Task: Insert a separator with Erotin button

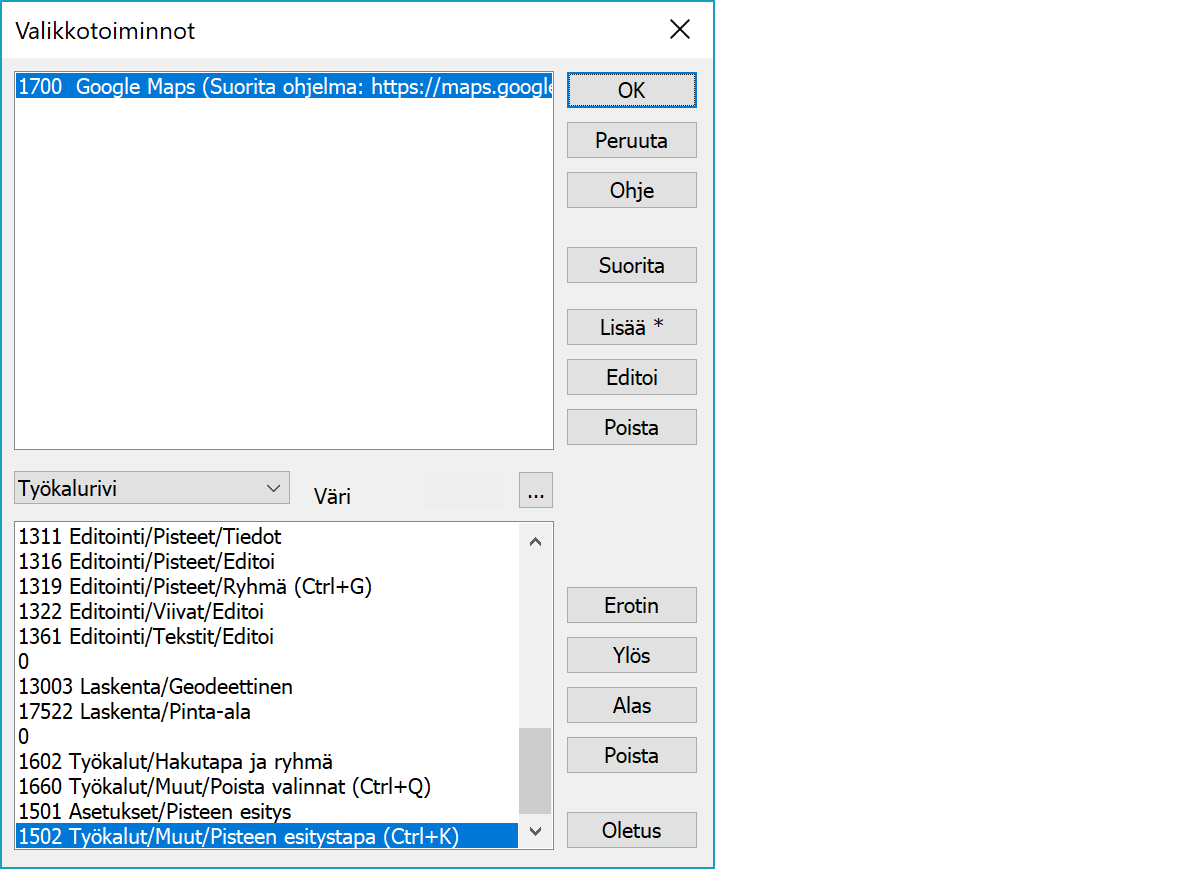Action: point(631,606)
